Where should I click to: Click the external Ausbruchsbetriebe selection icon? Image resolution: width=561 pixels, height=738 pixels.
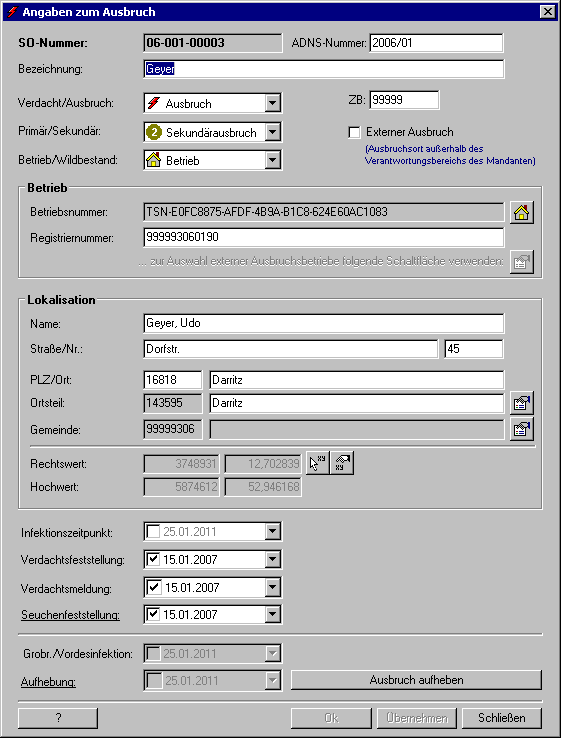521,261
